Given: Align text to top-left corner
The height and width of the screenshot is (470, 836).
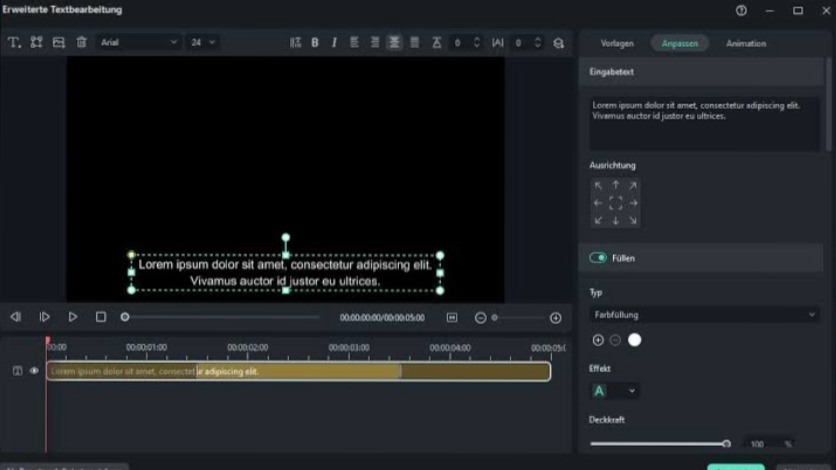Looking at the screenshot, I should (598, 185).
